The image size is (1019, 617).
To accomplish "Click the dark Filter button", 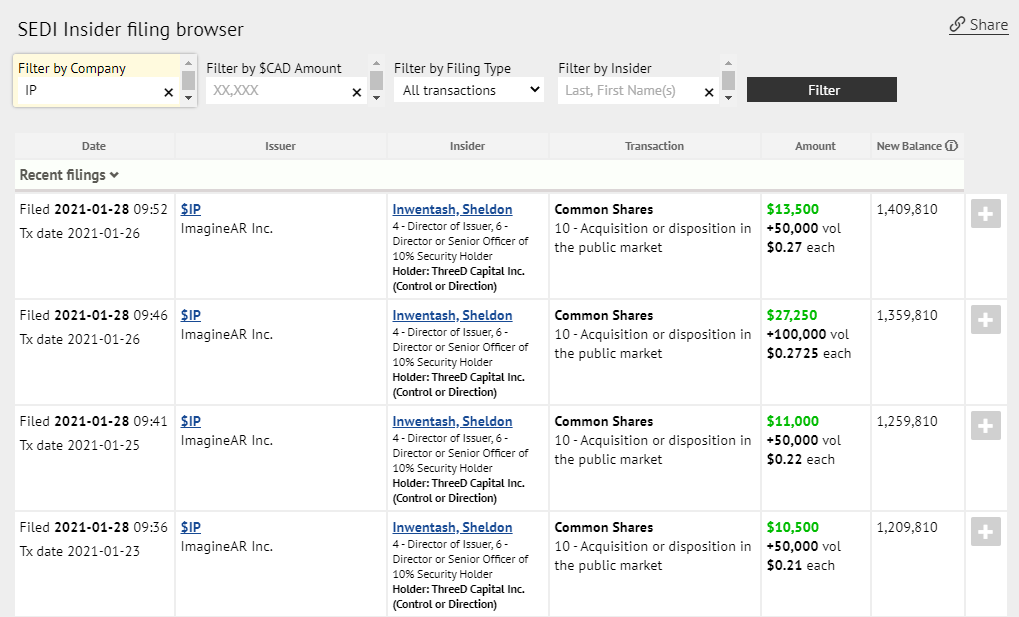I will pos(821,90).
